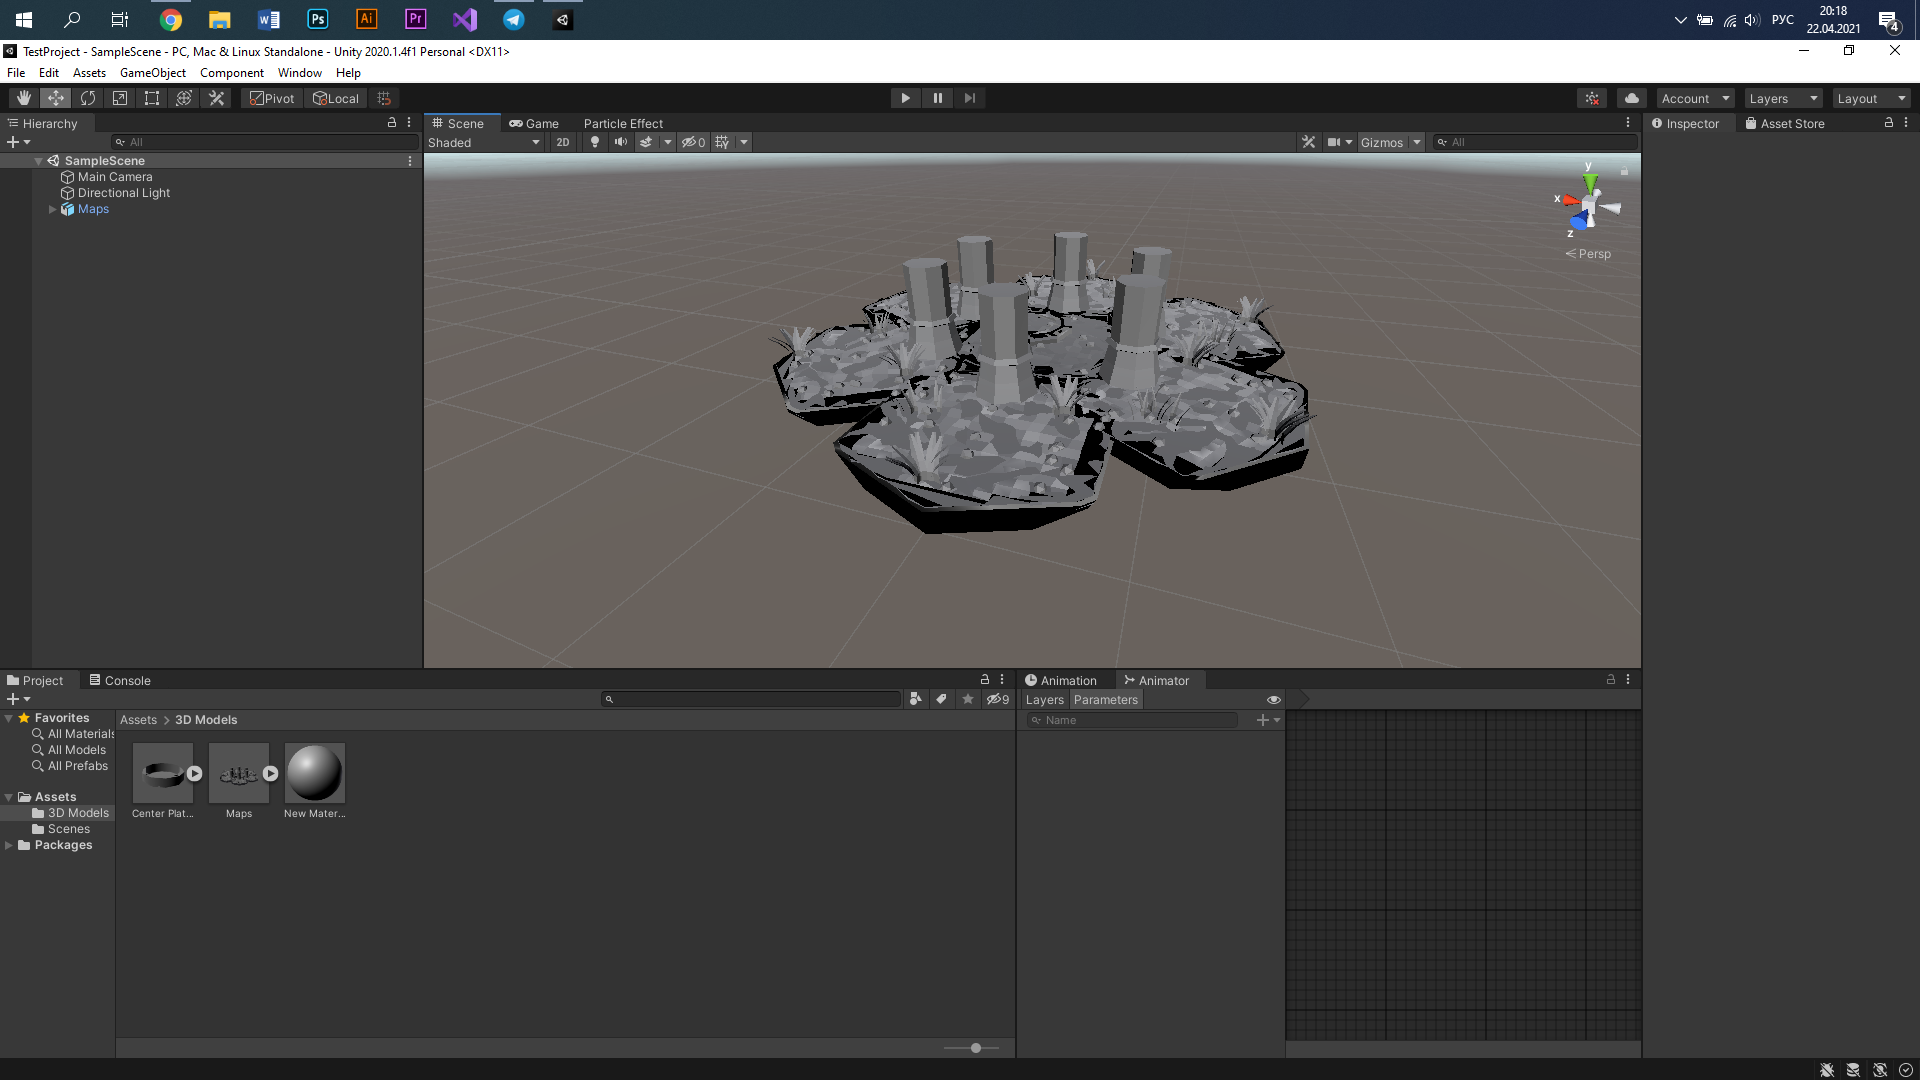The image size is (1920, 1080).
Task: Switch to the Particle Effect tab
Action: (x=623, y=124)
